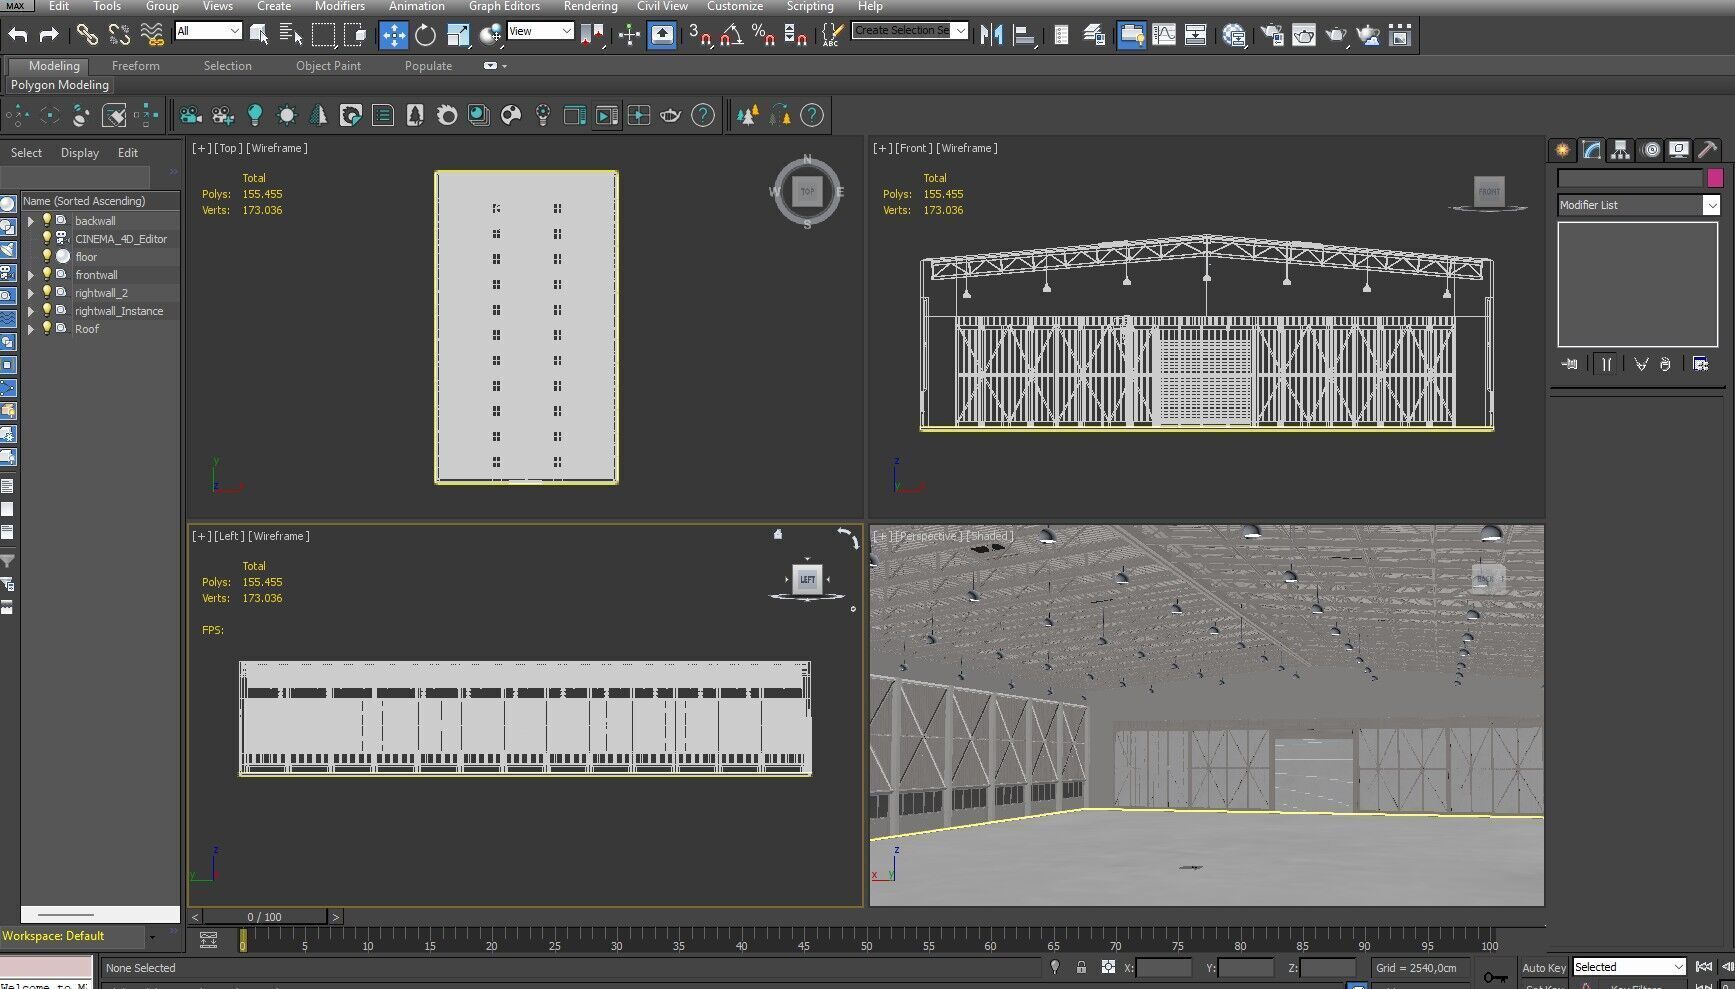Viewport: 1735px width, 989px height.
Task: Open the Rendering menu
Action: point(590,6)
